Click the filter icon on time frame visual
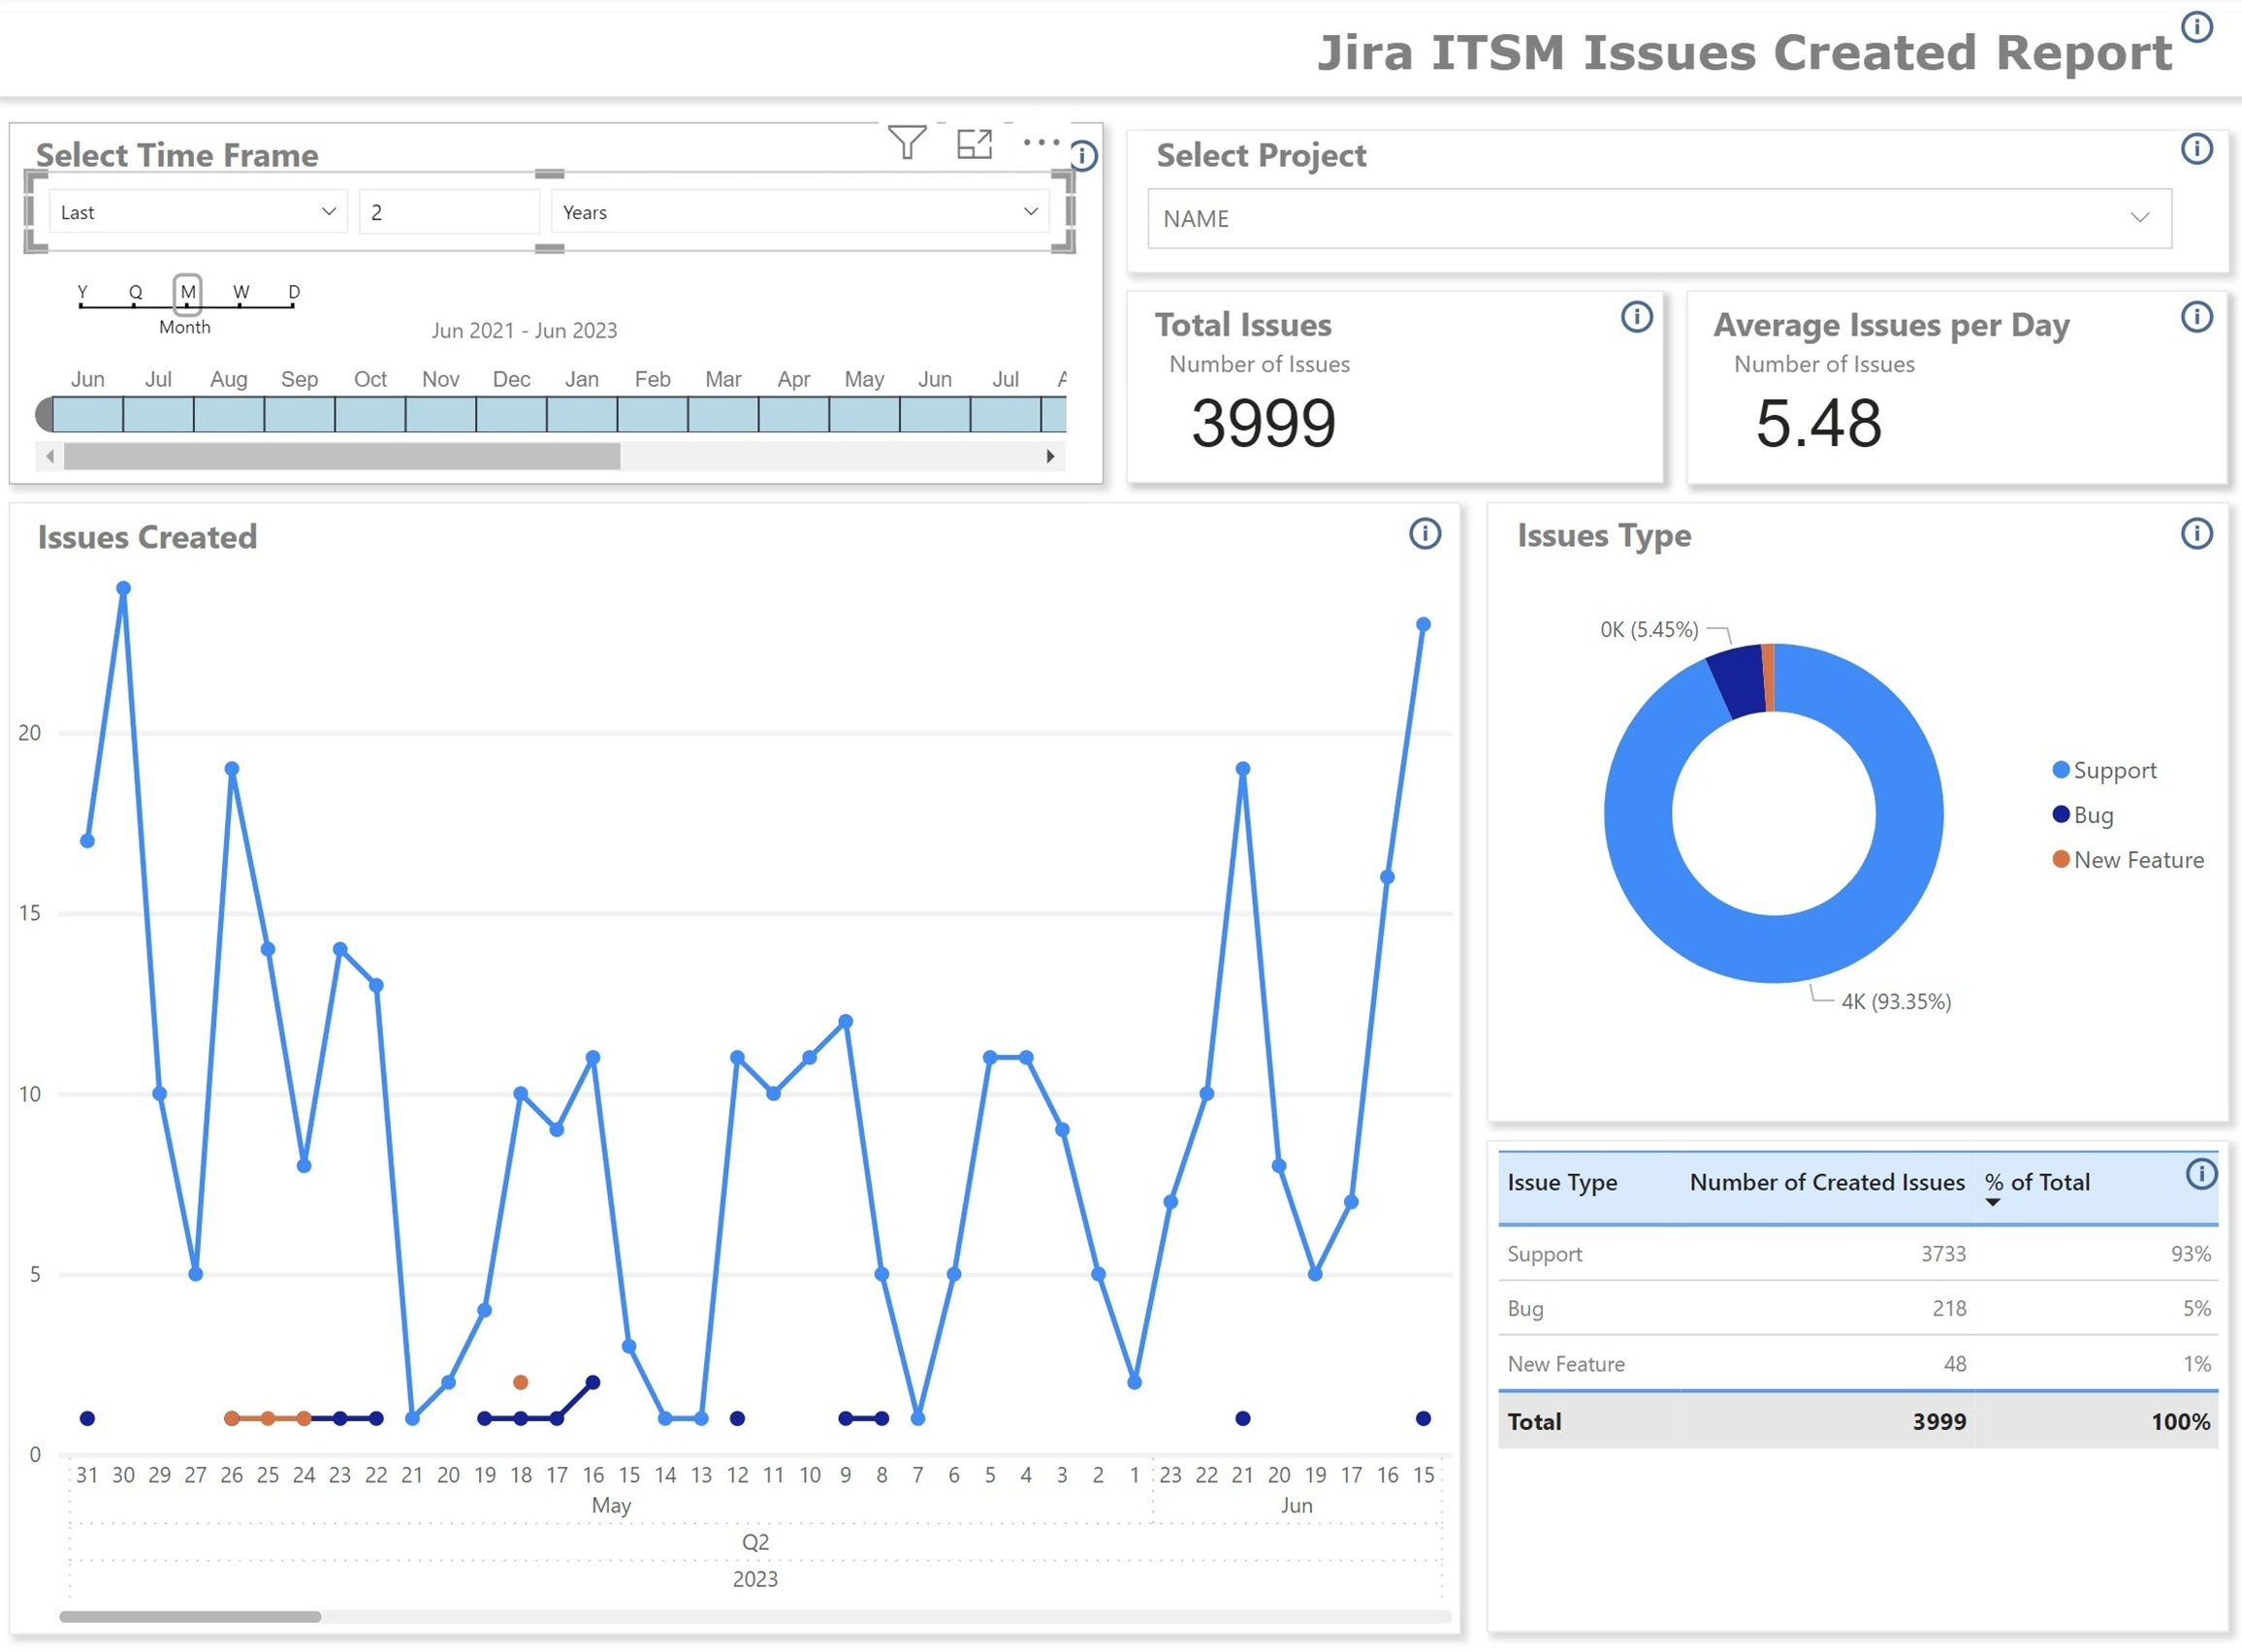Image resolution: width=2242 pixels, height=1652 pixels. click(x=906, y=143)
